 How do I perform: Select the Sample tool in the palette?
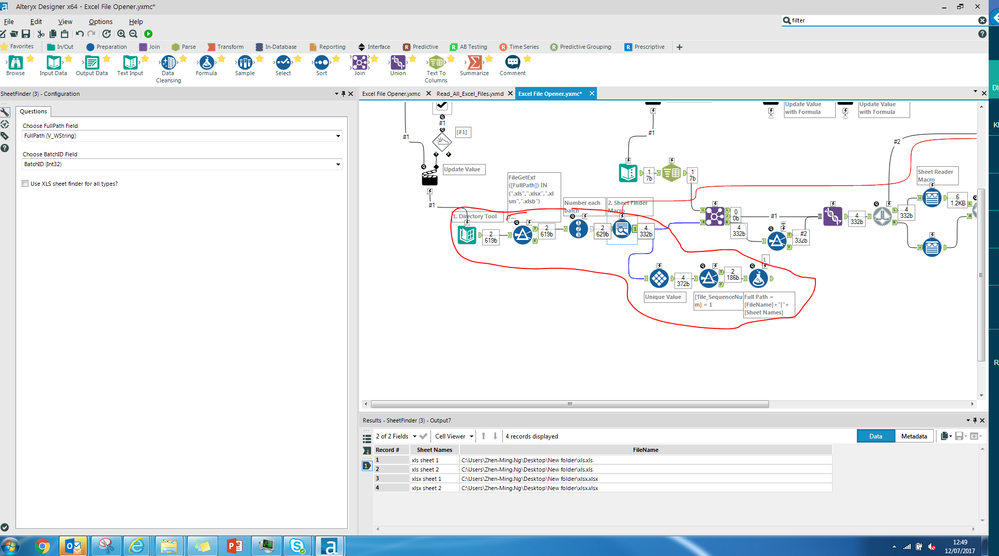245,65
